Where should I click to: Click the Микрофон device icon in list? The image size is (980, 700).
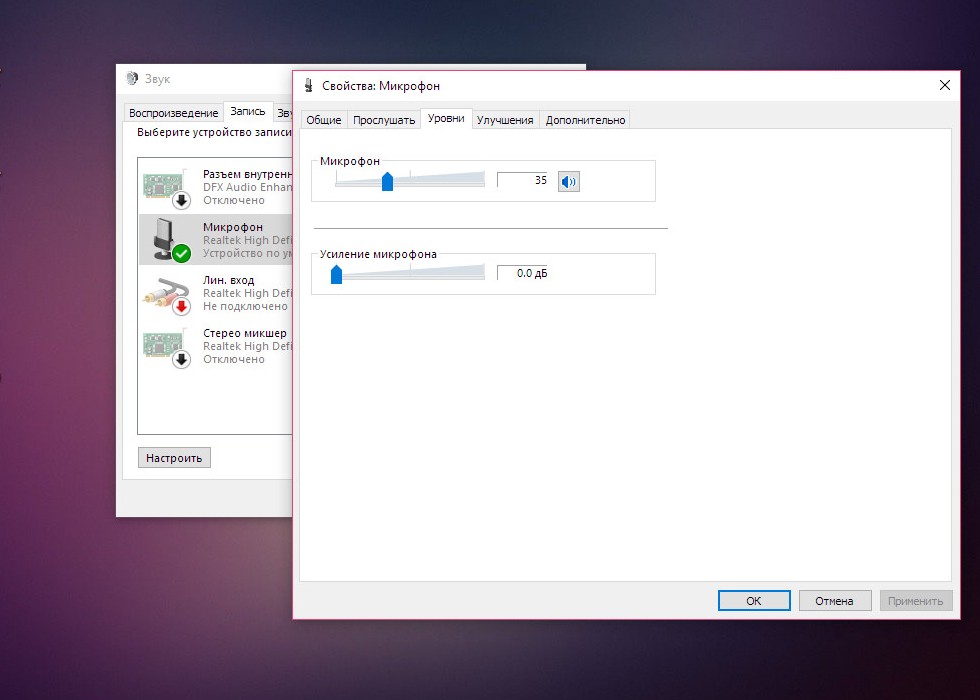point(166,240)
